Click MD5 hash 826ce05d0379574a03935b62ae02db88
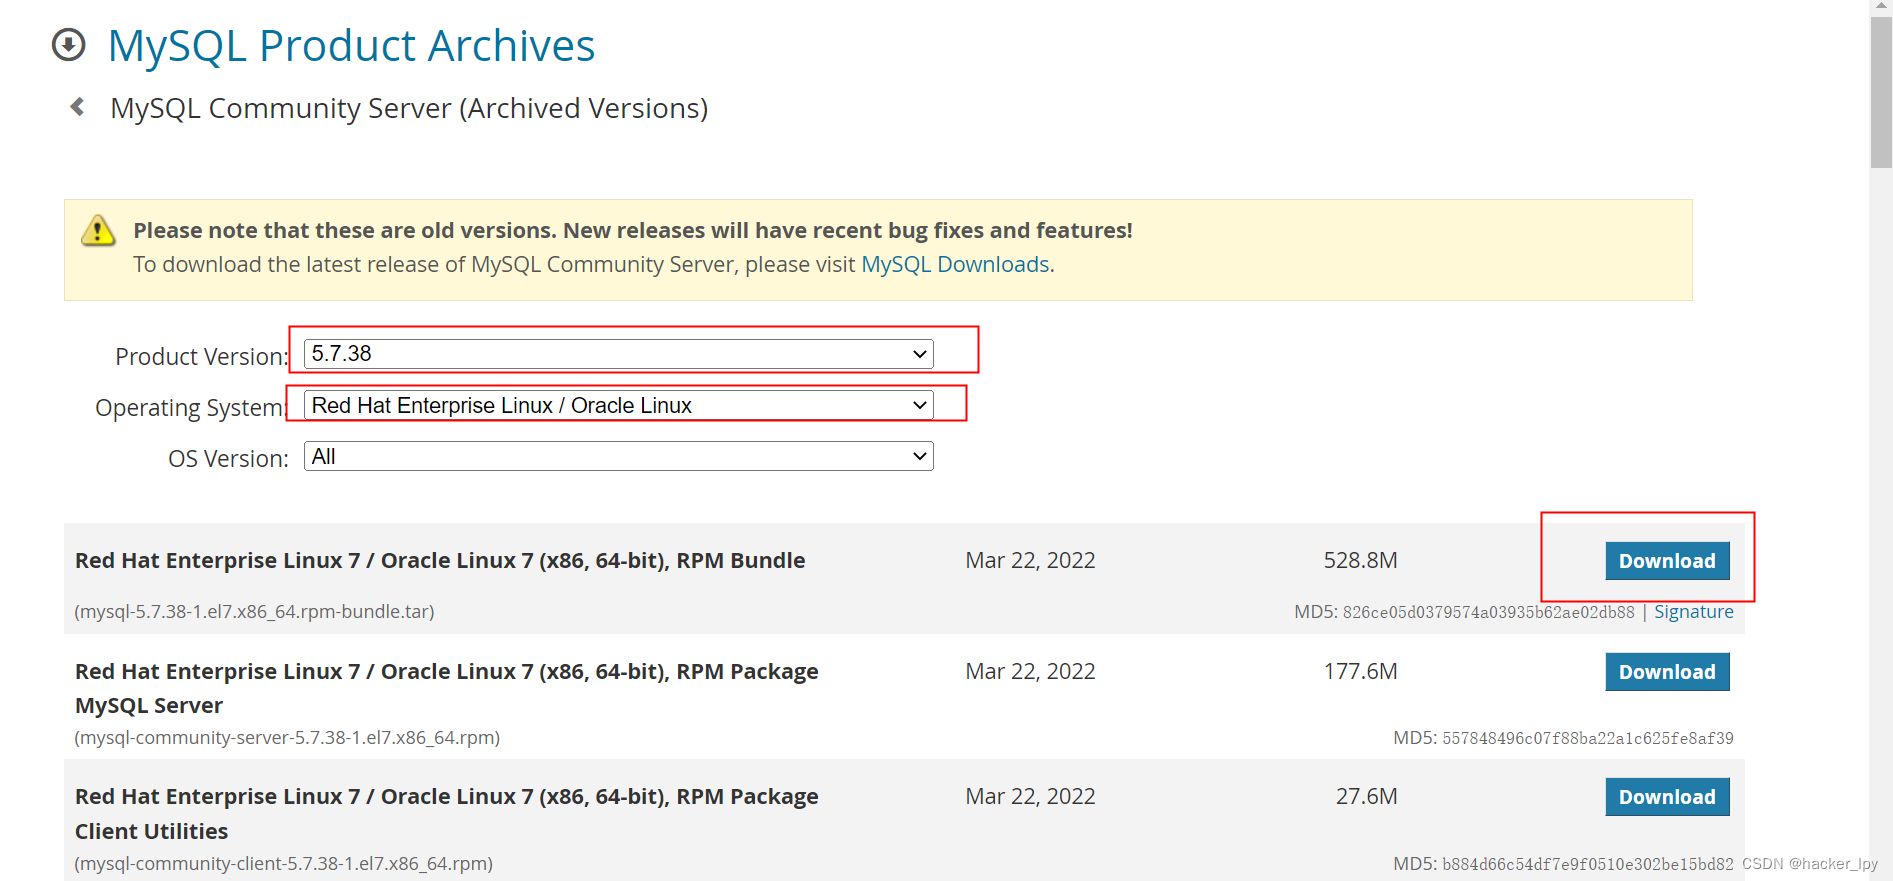 (x=1488, y=613)
